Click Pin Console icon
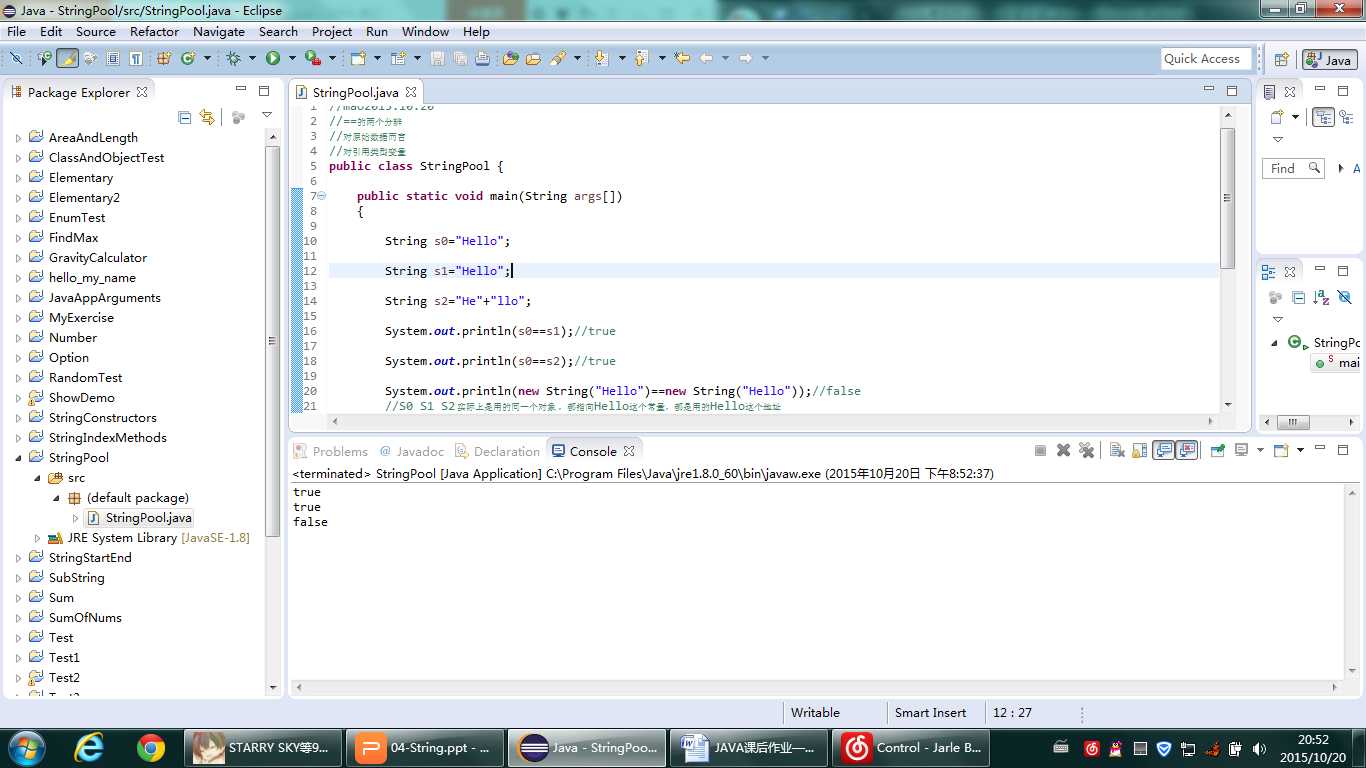1366x768 pixels. pyautogui.click(x=1217, y=450)
